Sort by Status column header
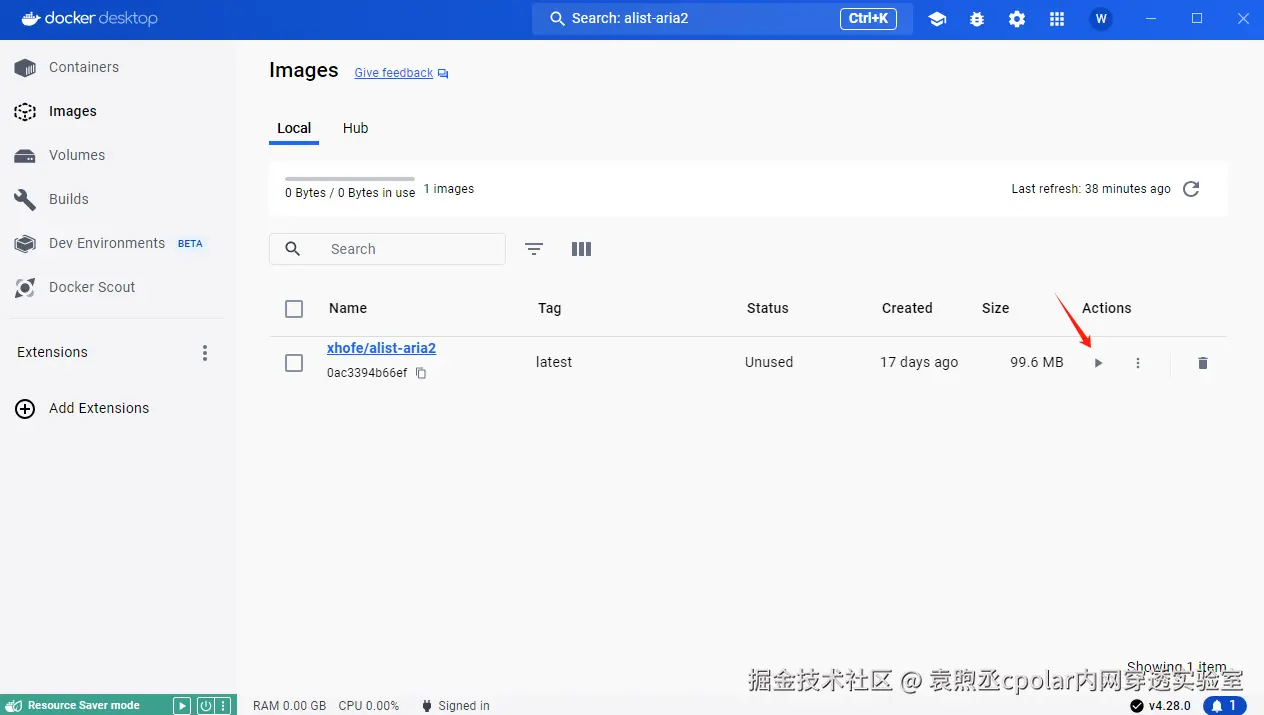Screen dimensions: 1264x715 [x=768, y=308]
